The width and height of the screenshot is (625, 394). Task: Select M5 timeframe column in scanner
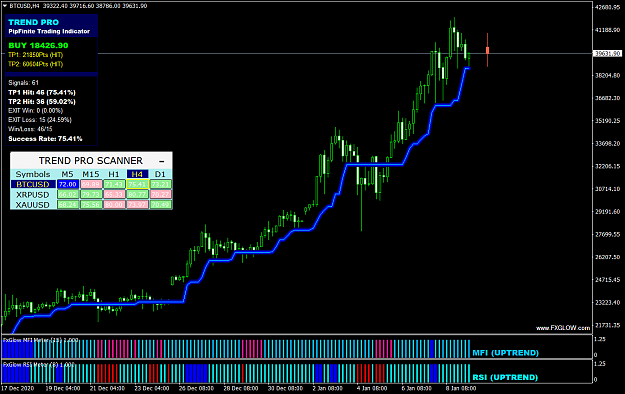pos(67,174)
